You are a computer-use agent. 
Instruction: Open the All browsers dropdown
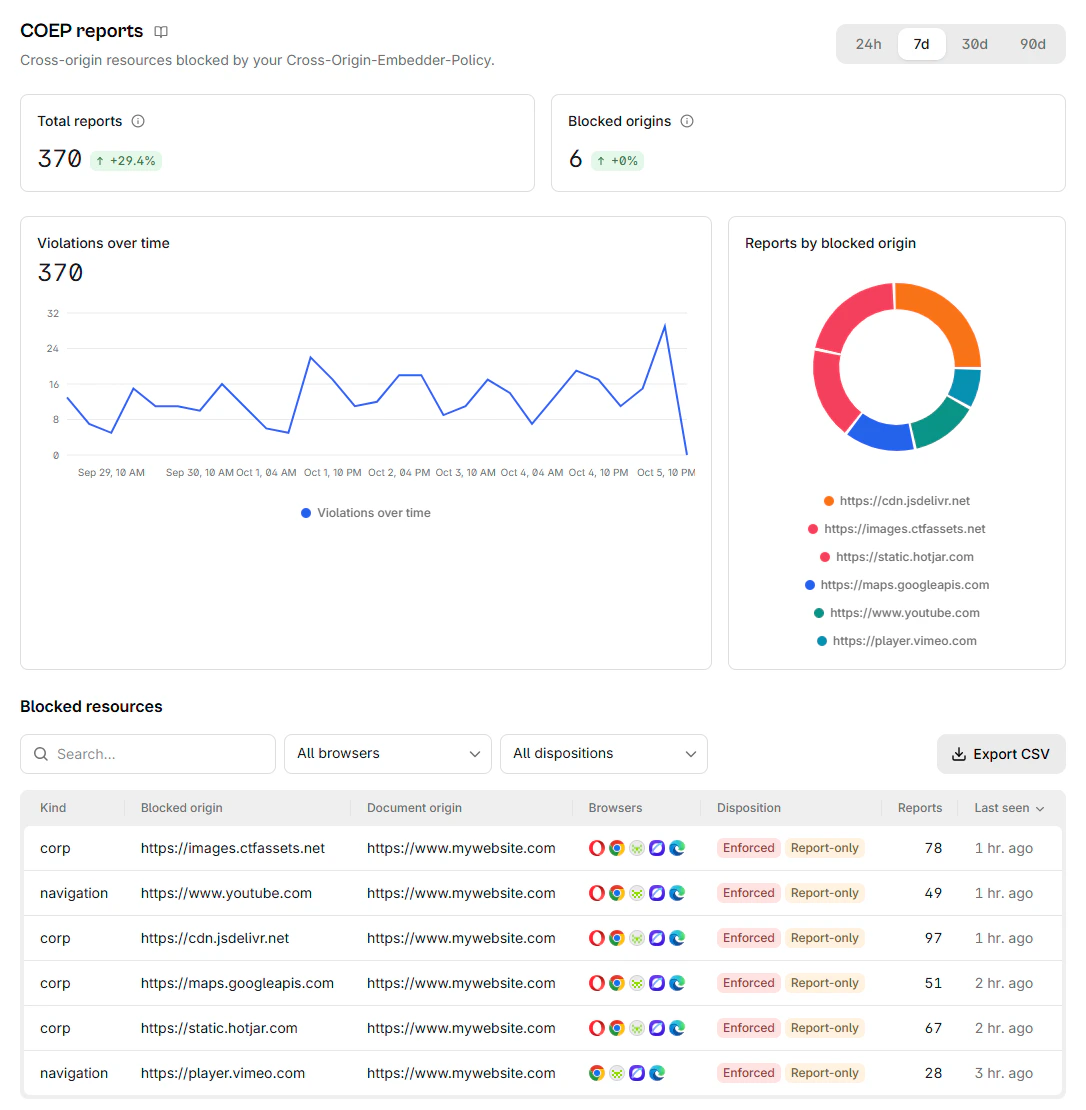coord(388,754)
